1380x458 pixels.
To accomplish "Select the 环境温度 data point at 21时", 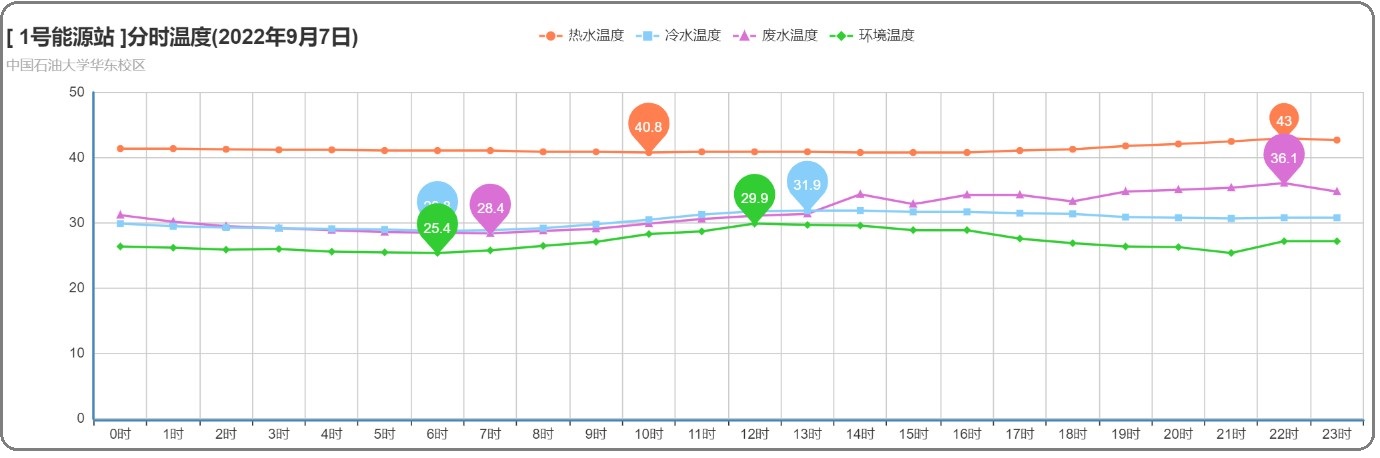I will [x=1231, y=253].
